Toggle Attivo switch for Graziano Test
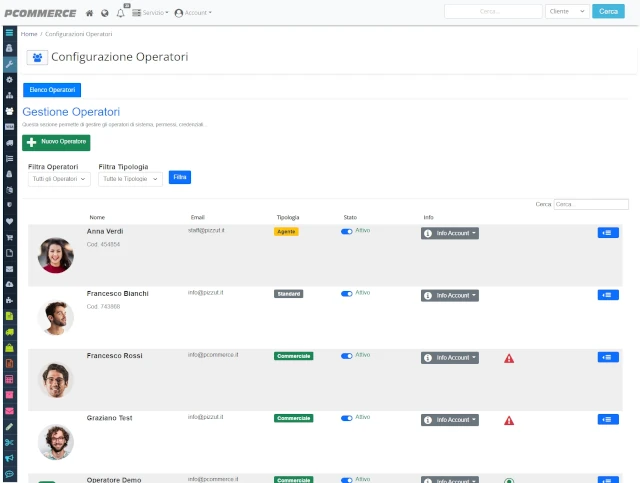 point(347,418)
